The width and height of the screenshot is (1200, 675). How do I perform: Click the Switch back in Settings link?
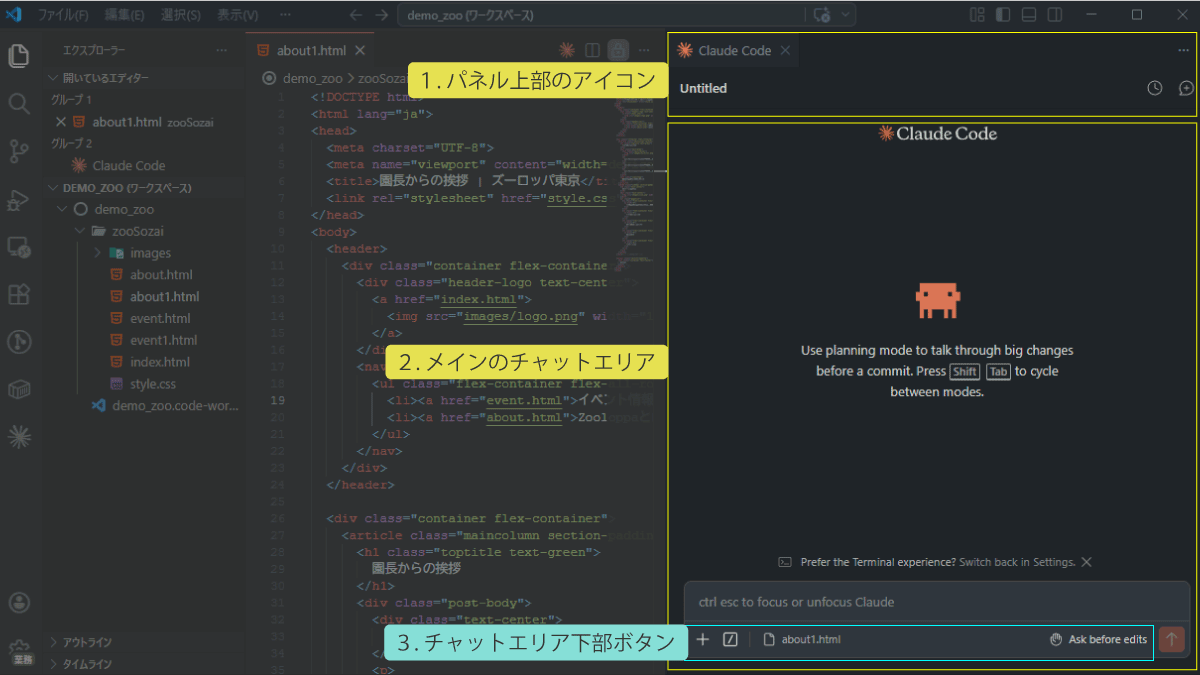[x=1017, y=562]
